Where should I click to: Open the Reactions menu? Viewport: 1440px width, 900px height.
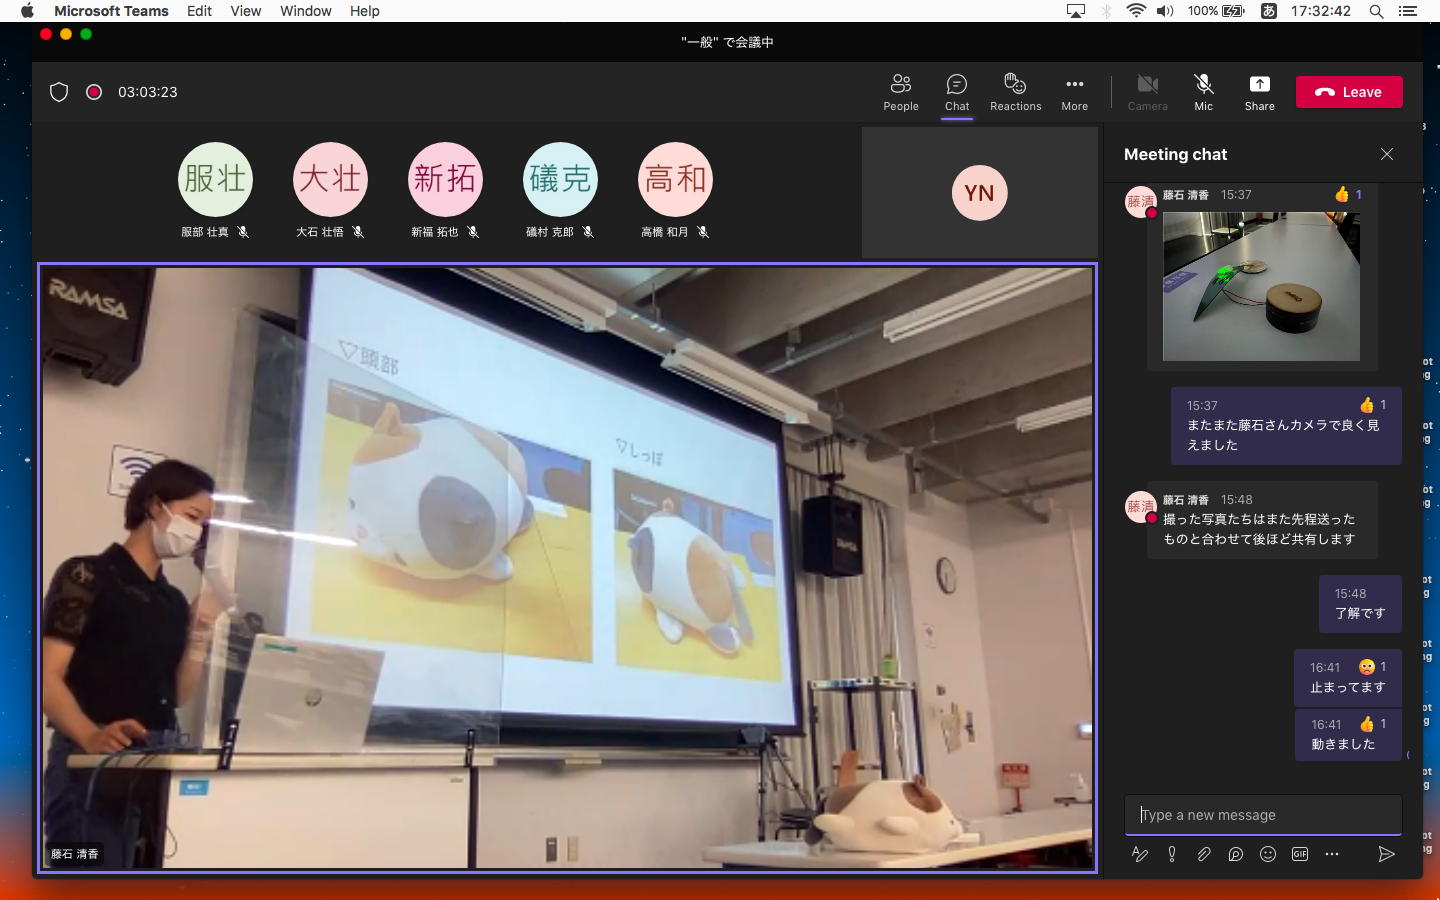pyautogui.click(x=1015, y=92)
